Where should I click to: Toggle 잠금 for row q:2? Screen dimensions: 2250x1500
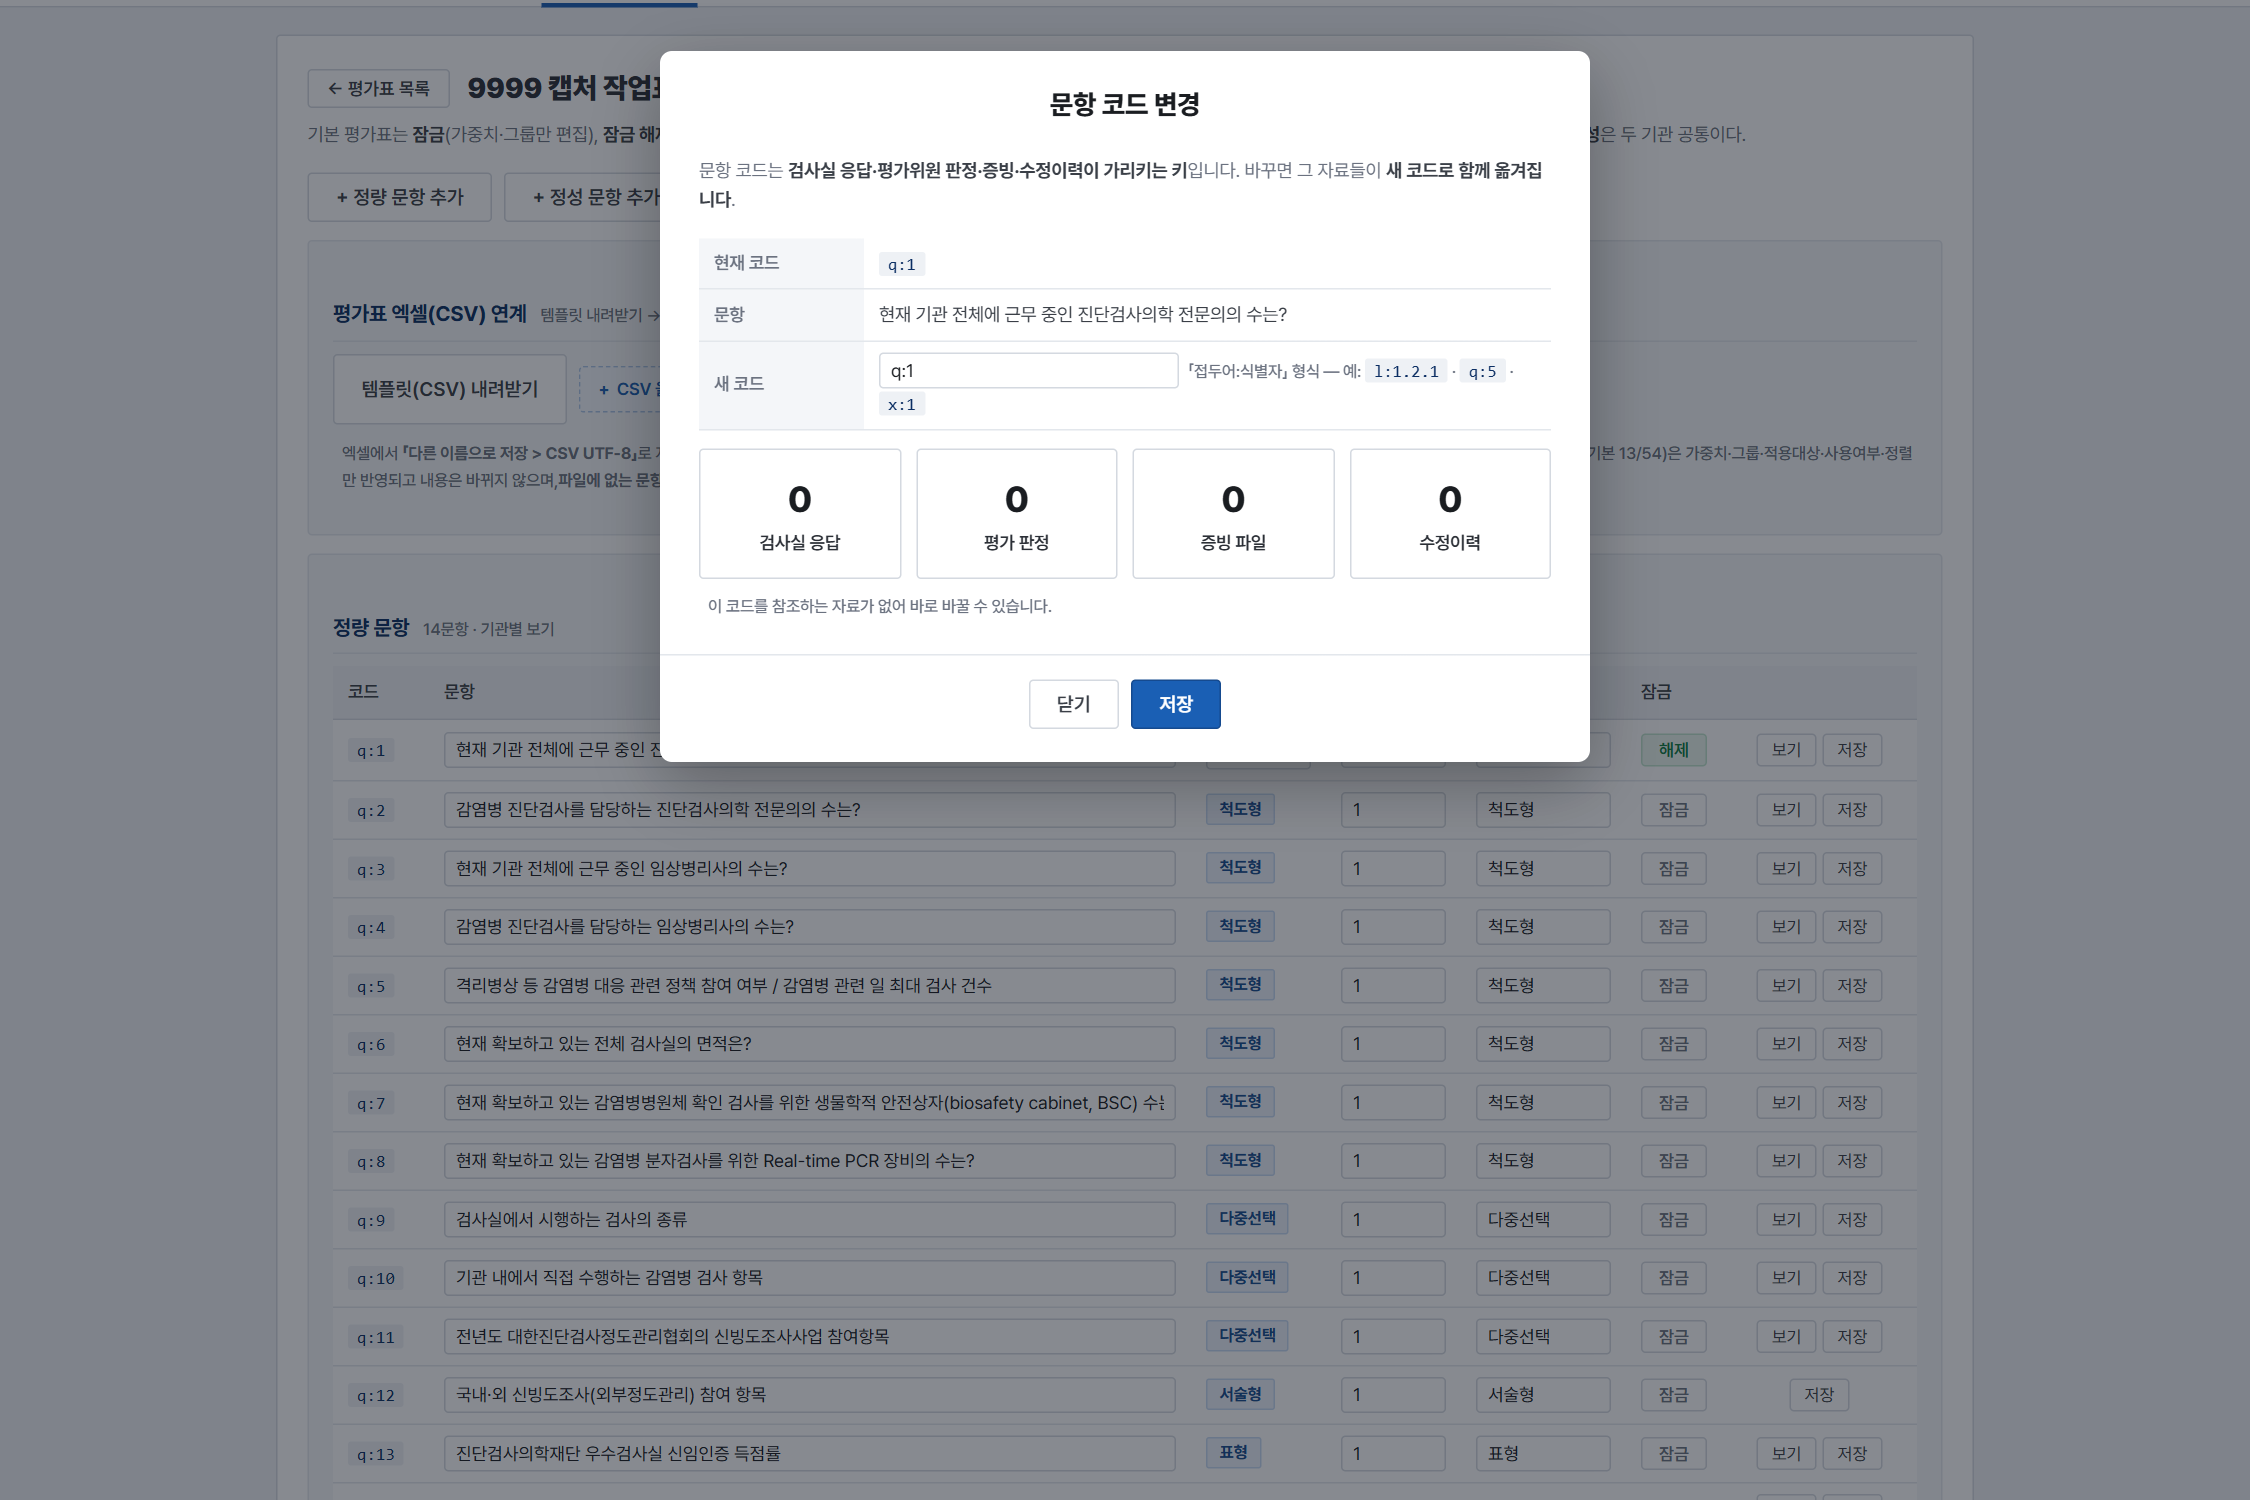pyautogui.click(x=1673, y=810)
